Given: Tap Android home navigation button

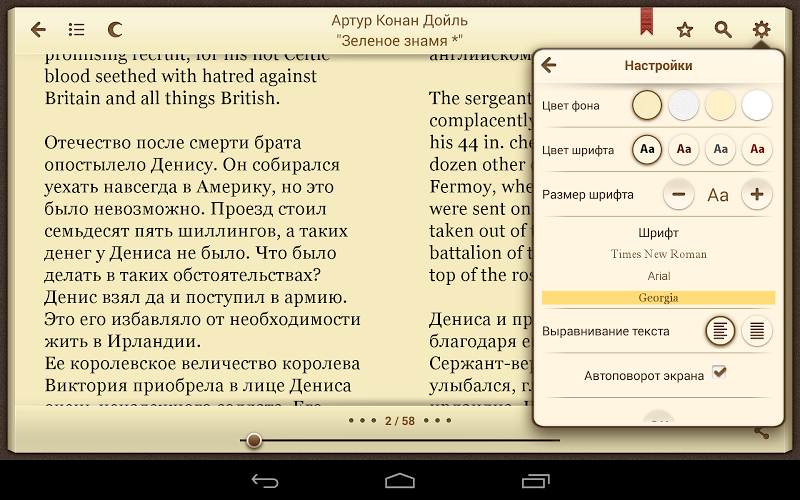Looking at the screenshot, I should [400, 481].
